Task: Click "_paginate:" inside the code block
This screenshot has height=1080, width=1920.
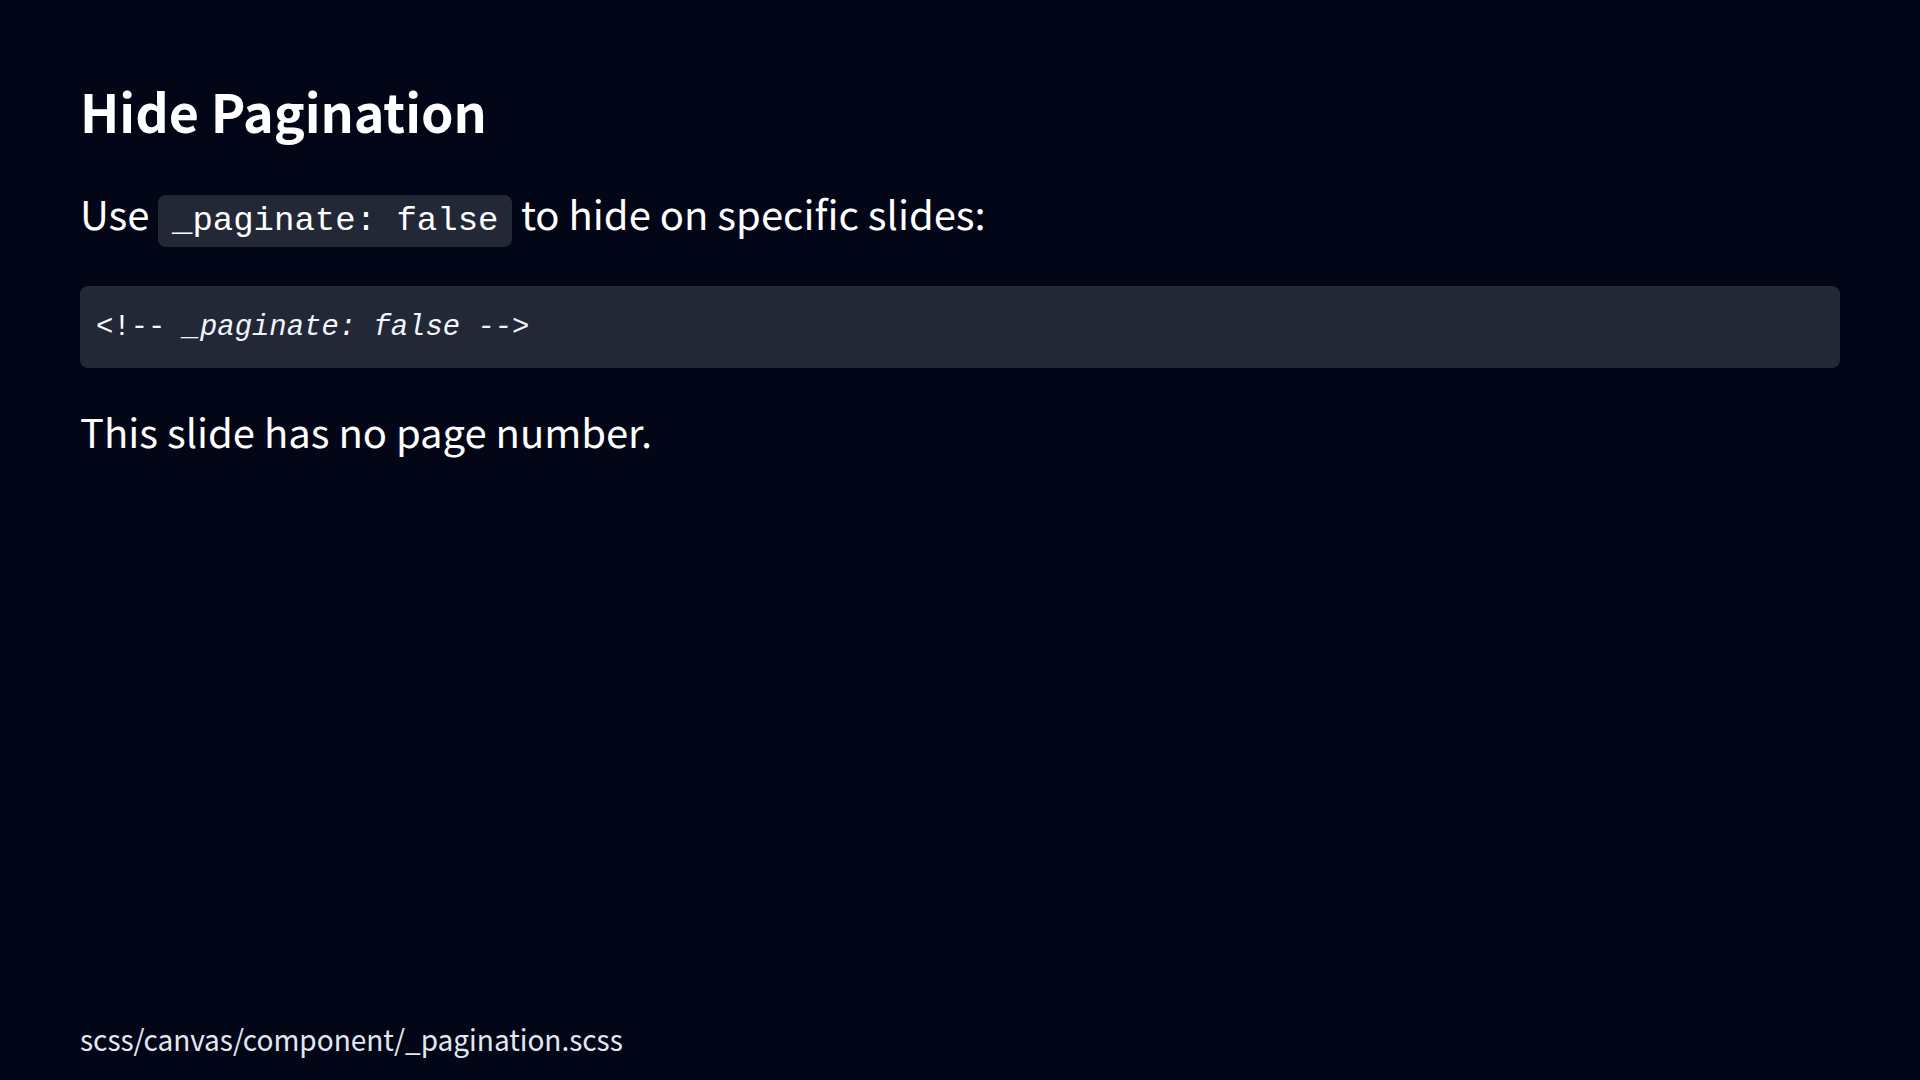Action: coord(268,326)
